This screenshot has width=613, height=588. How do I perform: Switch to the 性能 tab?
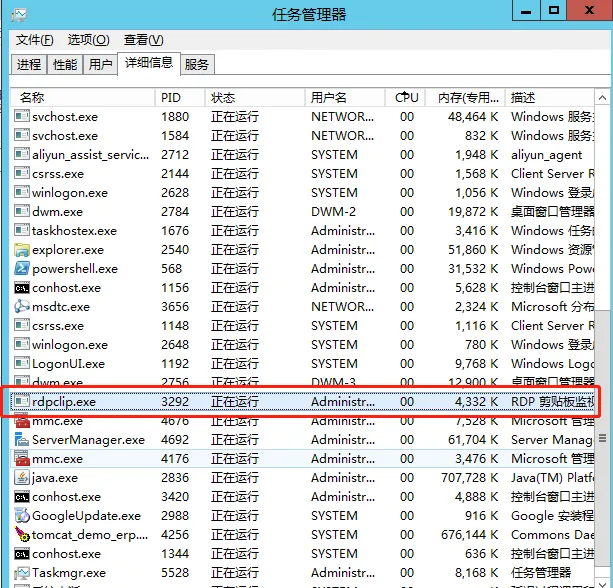click(65, 65)
